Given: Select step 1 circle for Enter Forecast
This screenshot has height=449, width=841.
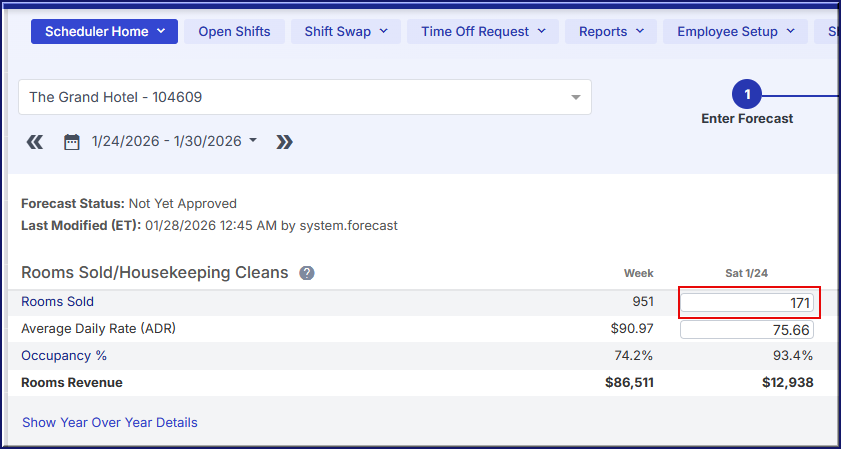Looking at the screenshot, I should 747,95.
